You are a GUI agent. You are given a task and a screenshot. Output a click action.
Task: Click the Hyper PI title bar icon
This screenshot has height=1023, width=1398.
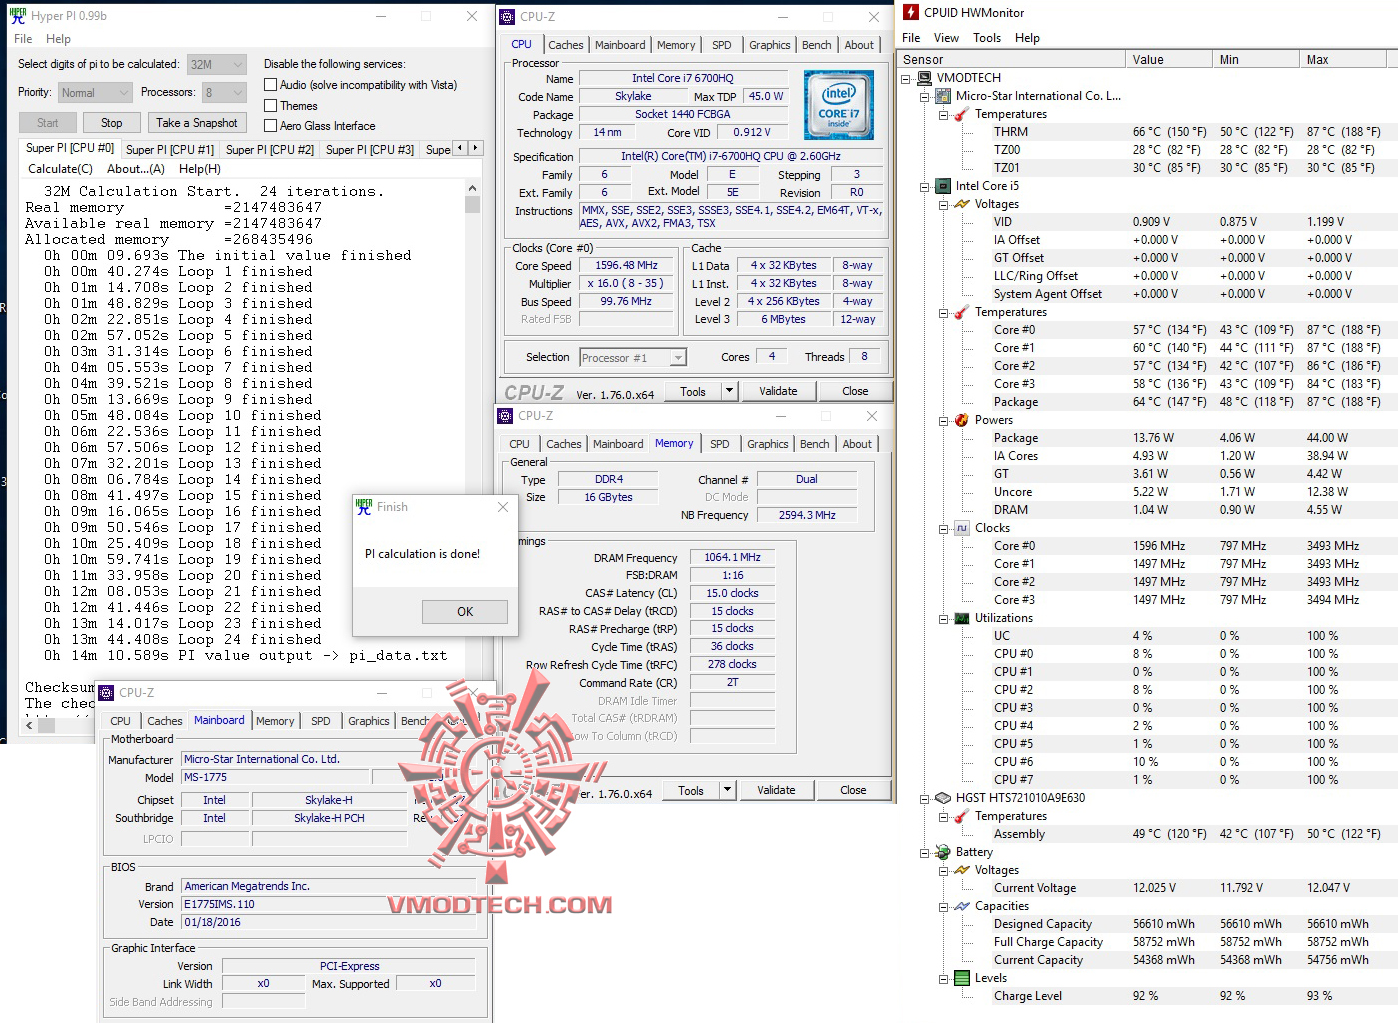(x=18, y=16)
